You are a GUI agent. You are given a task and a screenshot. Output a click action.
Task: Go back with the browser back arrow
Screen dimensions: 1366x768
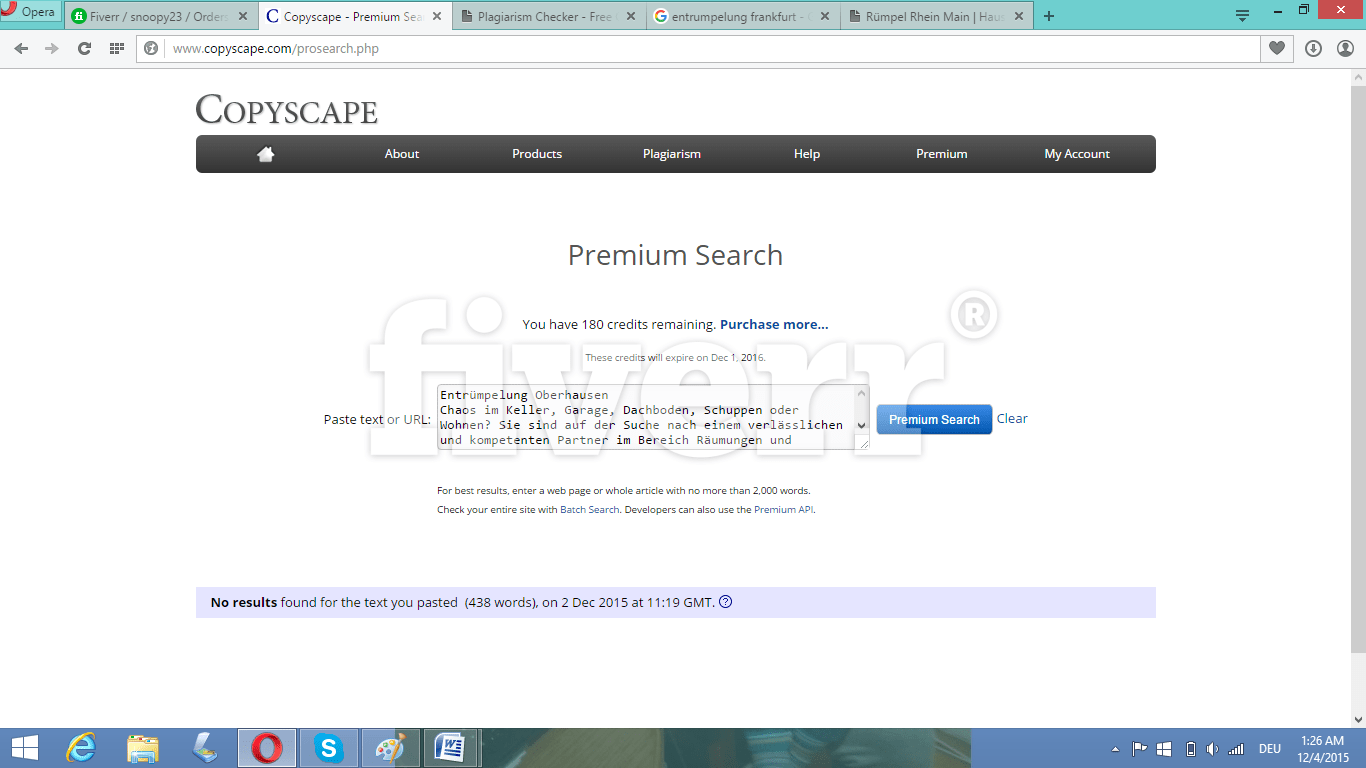[x=21, y=48]
